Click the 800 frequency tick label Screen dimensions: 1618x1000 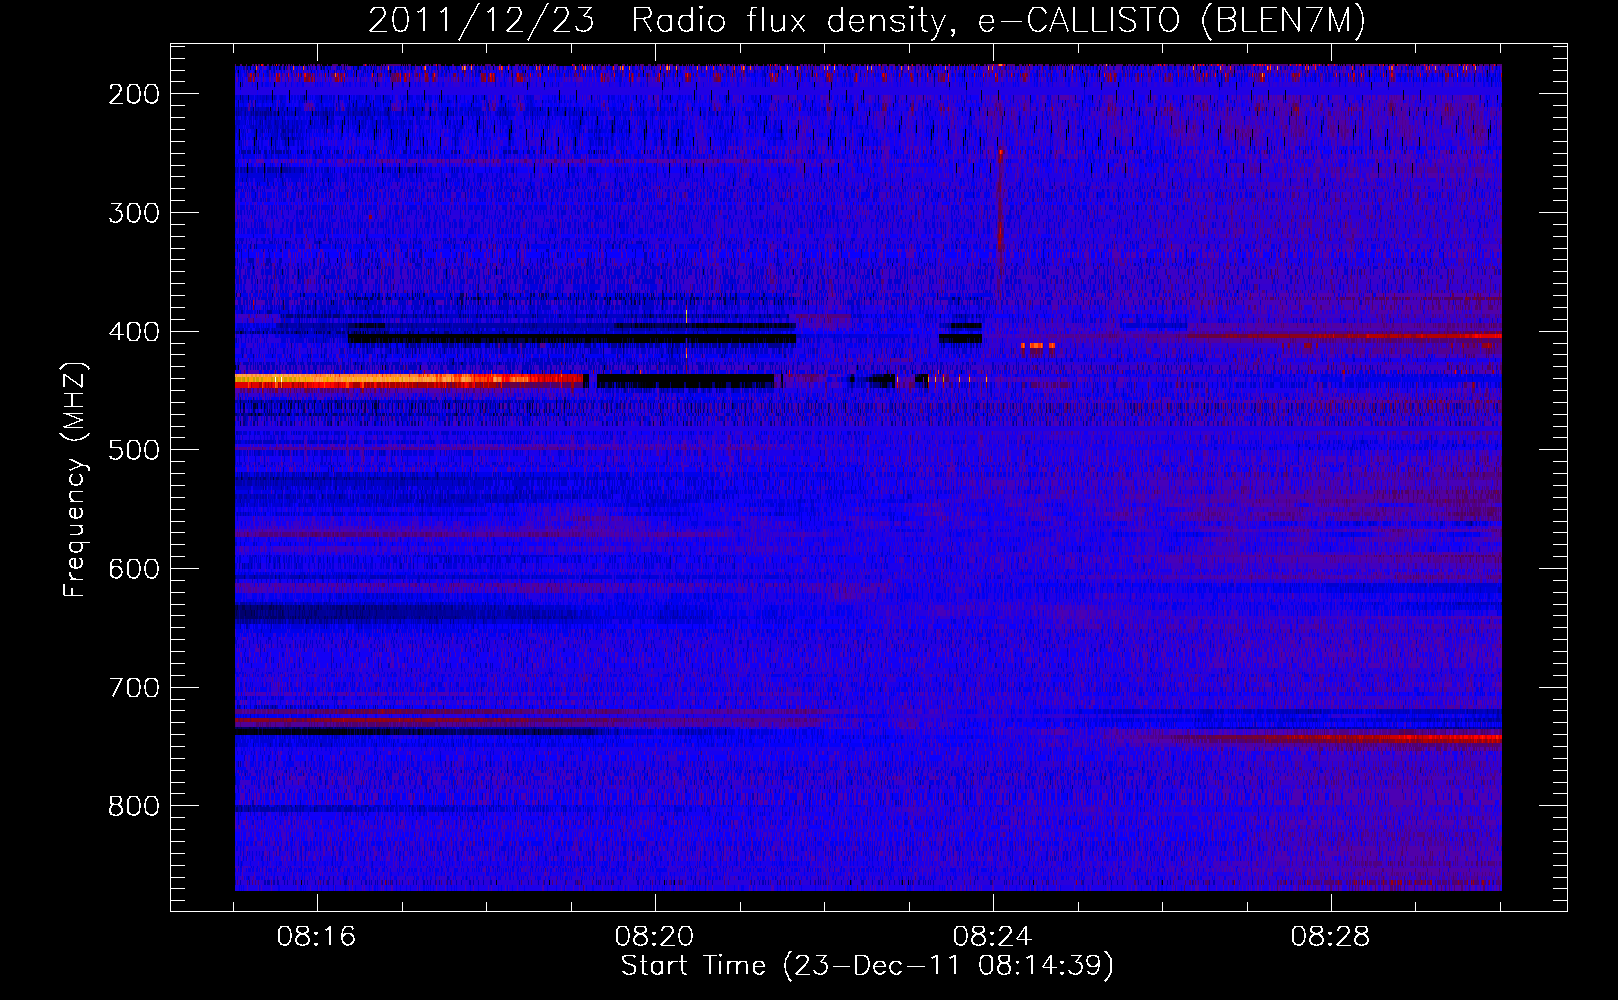[133, 806]
